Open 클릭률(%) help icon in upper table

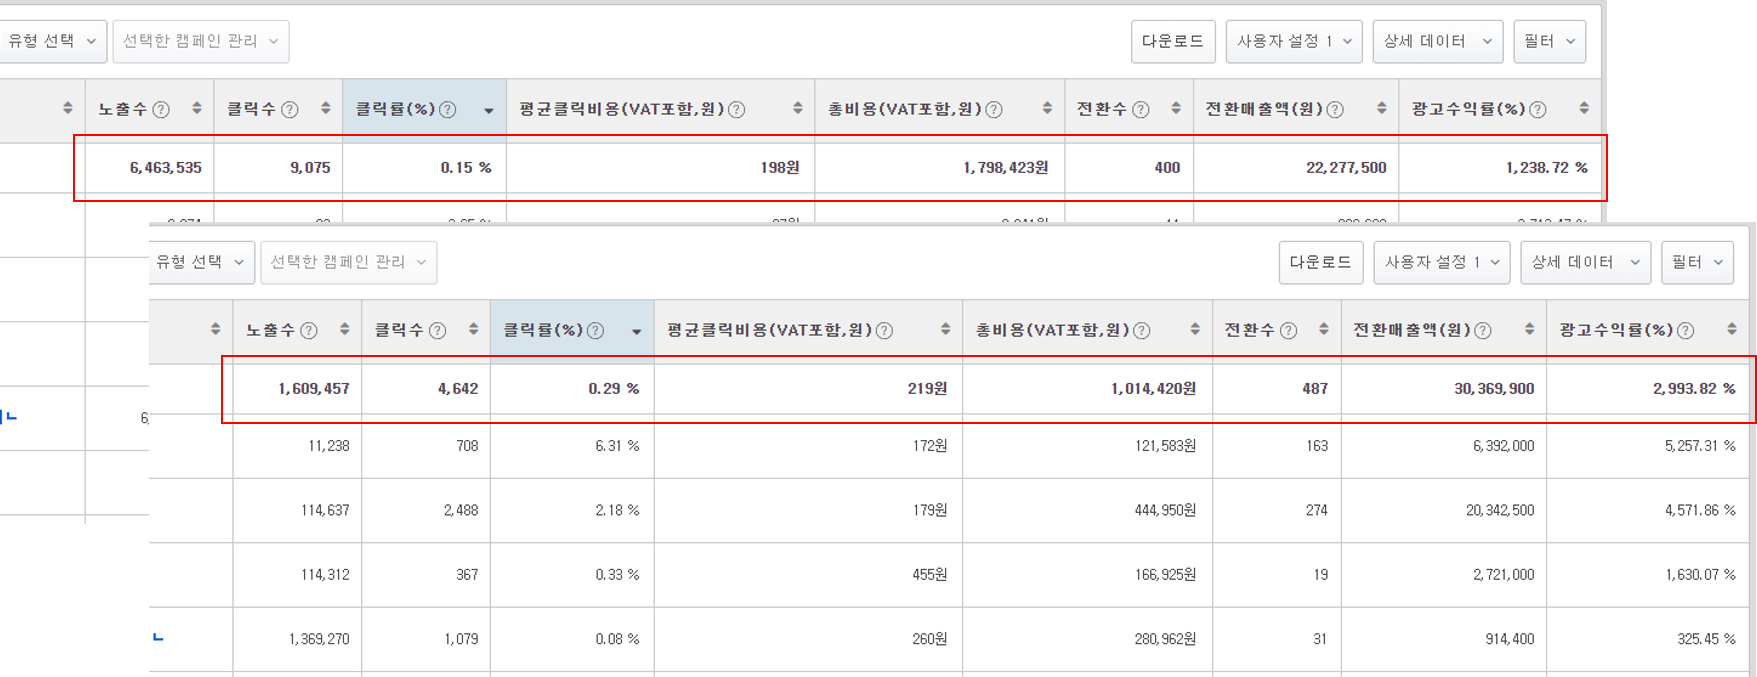coord(448,110)
